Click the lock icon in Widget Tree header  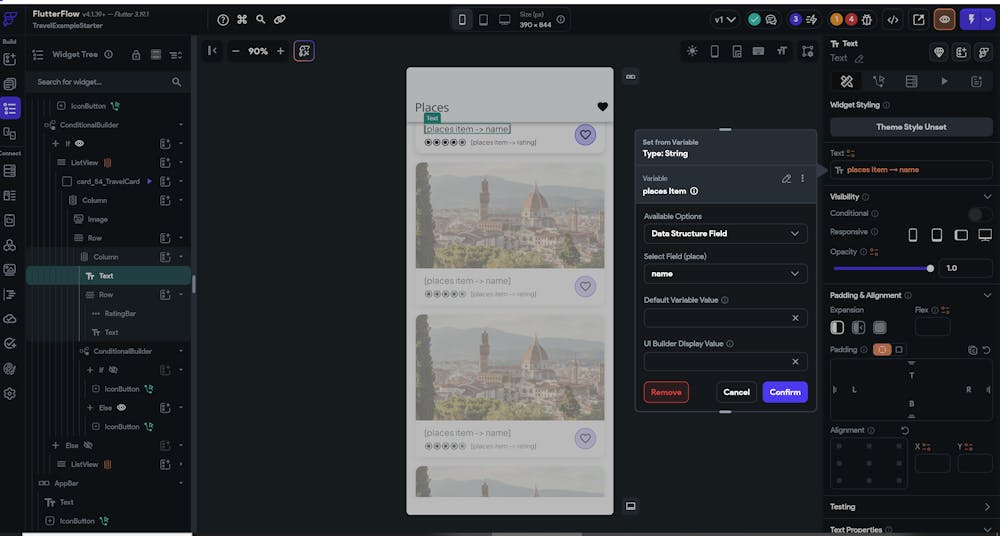click(136, 55)
